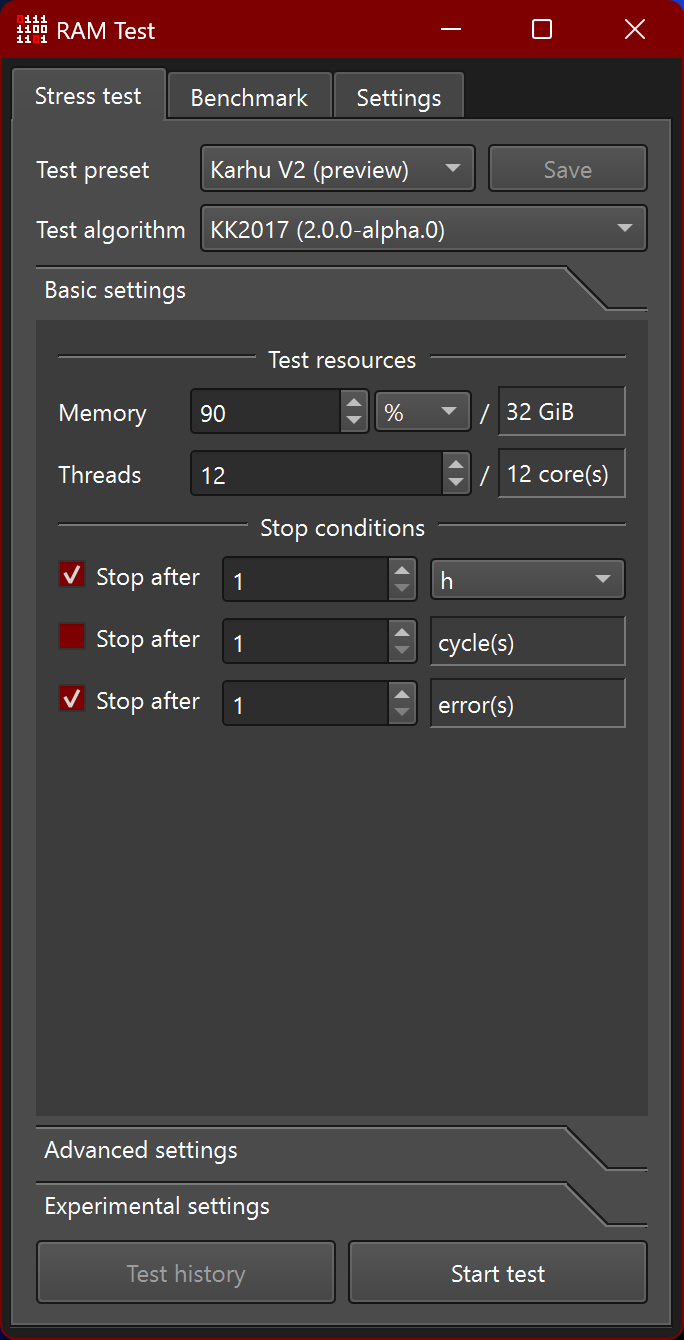Screen dimensions: 684x1340
Task: Click the RAM Test app icon in title bar
Action: point(32,30)
